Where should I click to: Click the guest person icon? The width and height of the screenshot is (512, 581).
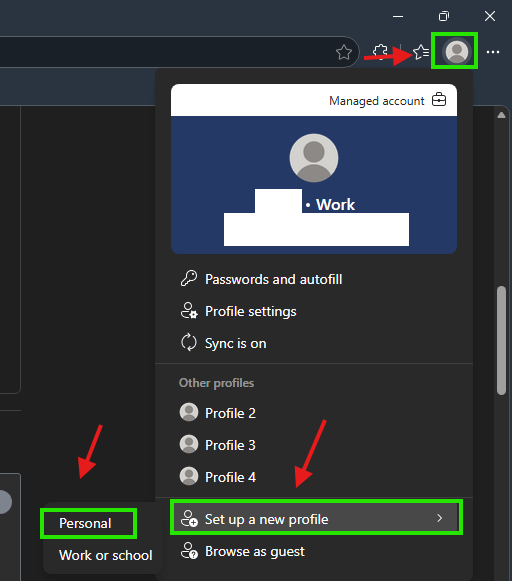pyautogui.click(x=189, y=551)
